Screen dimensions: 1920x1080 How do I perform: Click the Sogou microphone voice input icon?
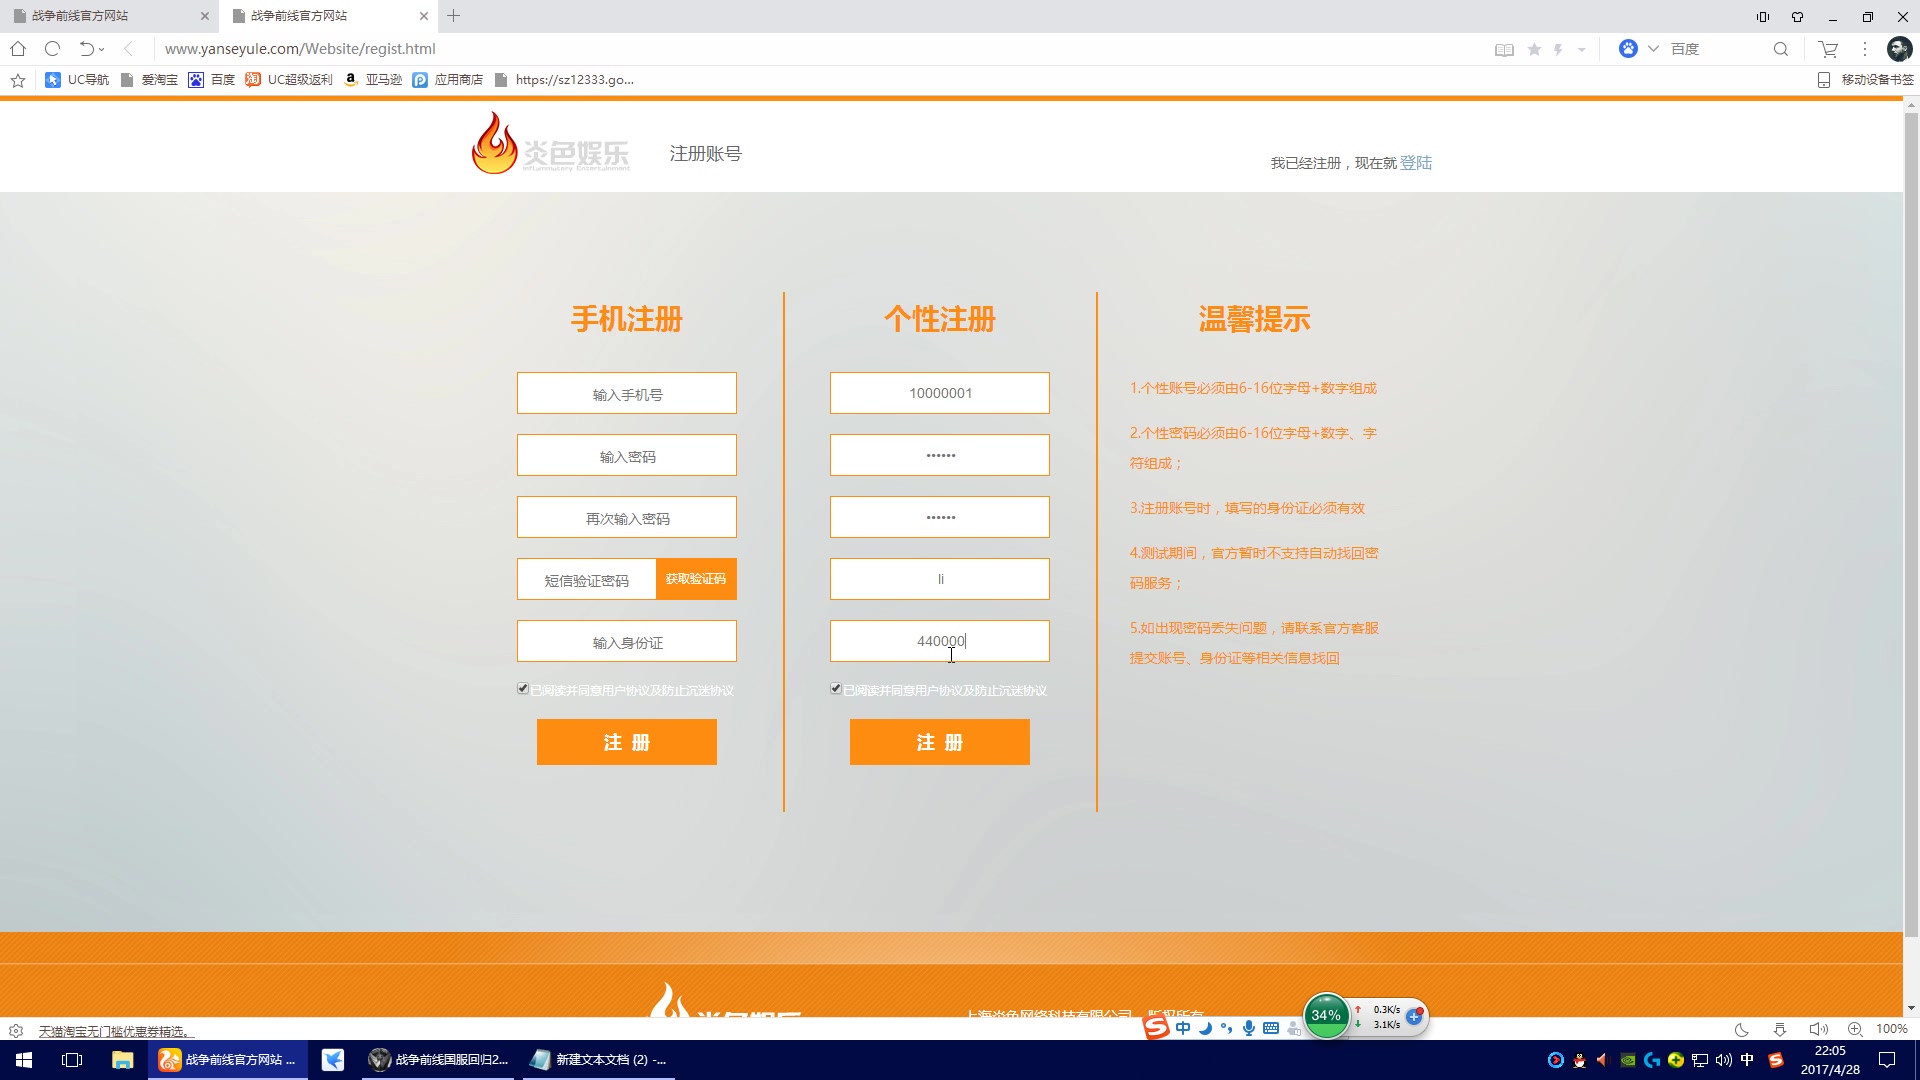coord(1249,1028)
